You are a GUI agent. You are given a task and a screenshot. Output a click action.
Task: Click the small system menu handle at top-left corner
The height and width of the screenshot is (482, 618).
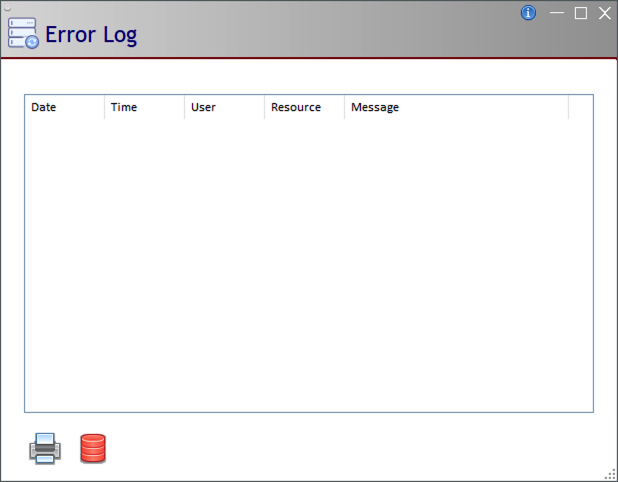point(6,5)
